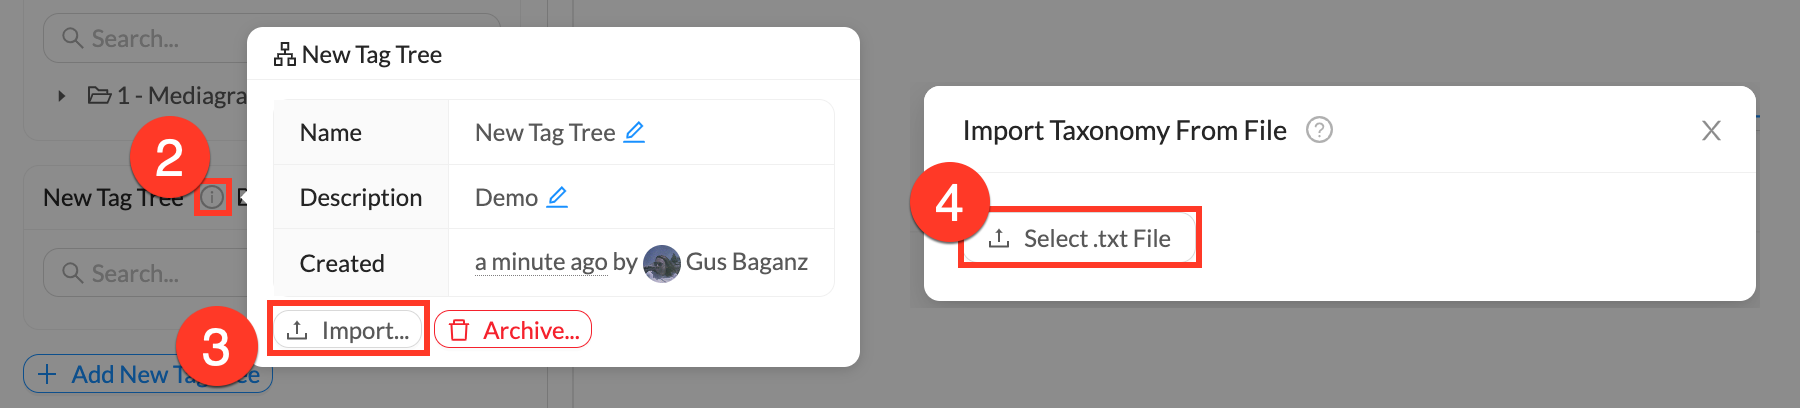Select the 1 - Mediagra folder item

[x=170, y=96]
